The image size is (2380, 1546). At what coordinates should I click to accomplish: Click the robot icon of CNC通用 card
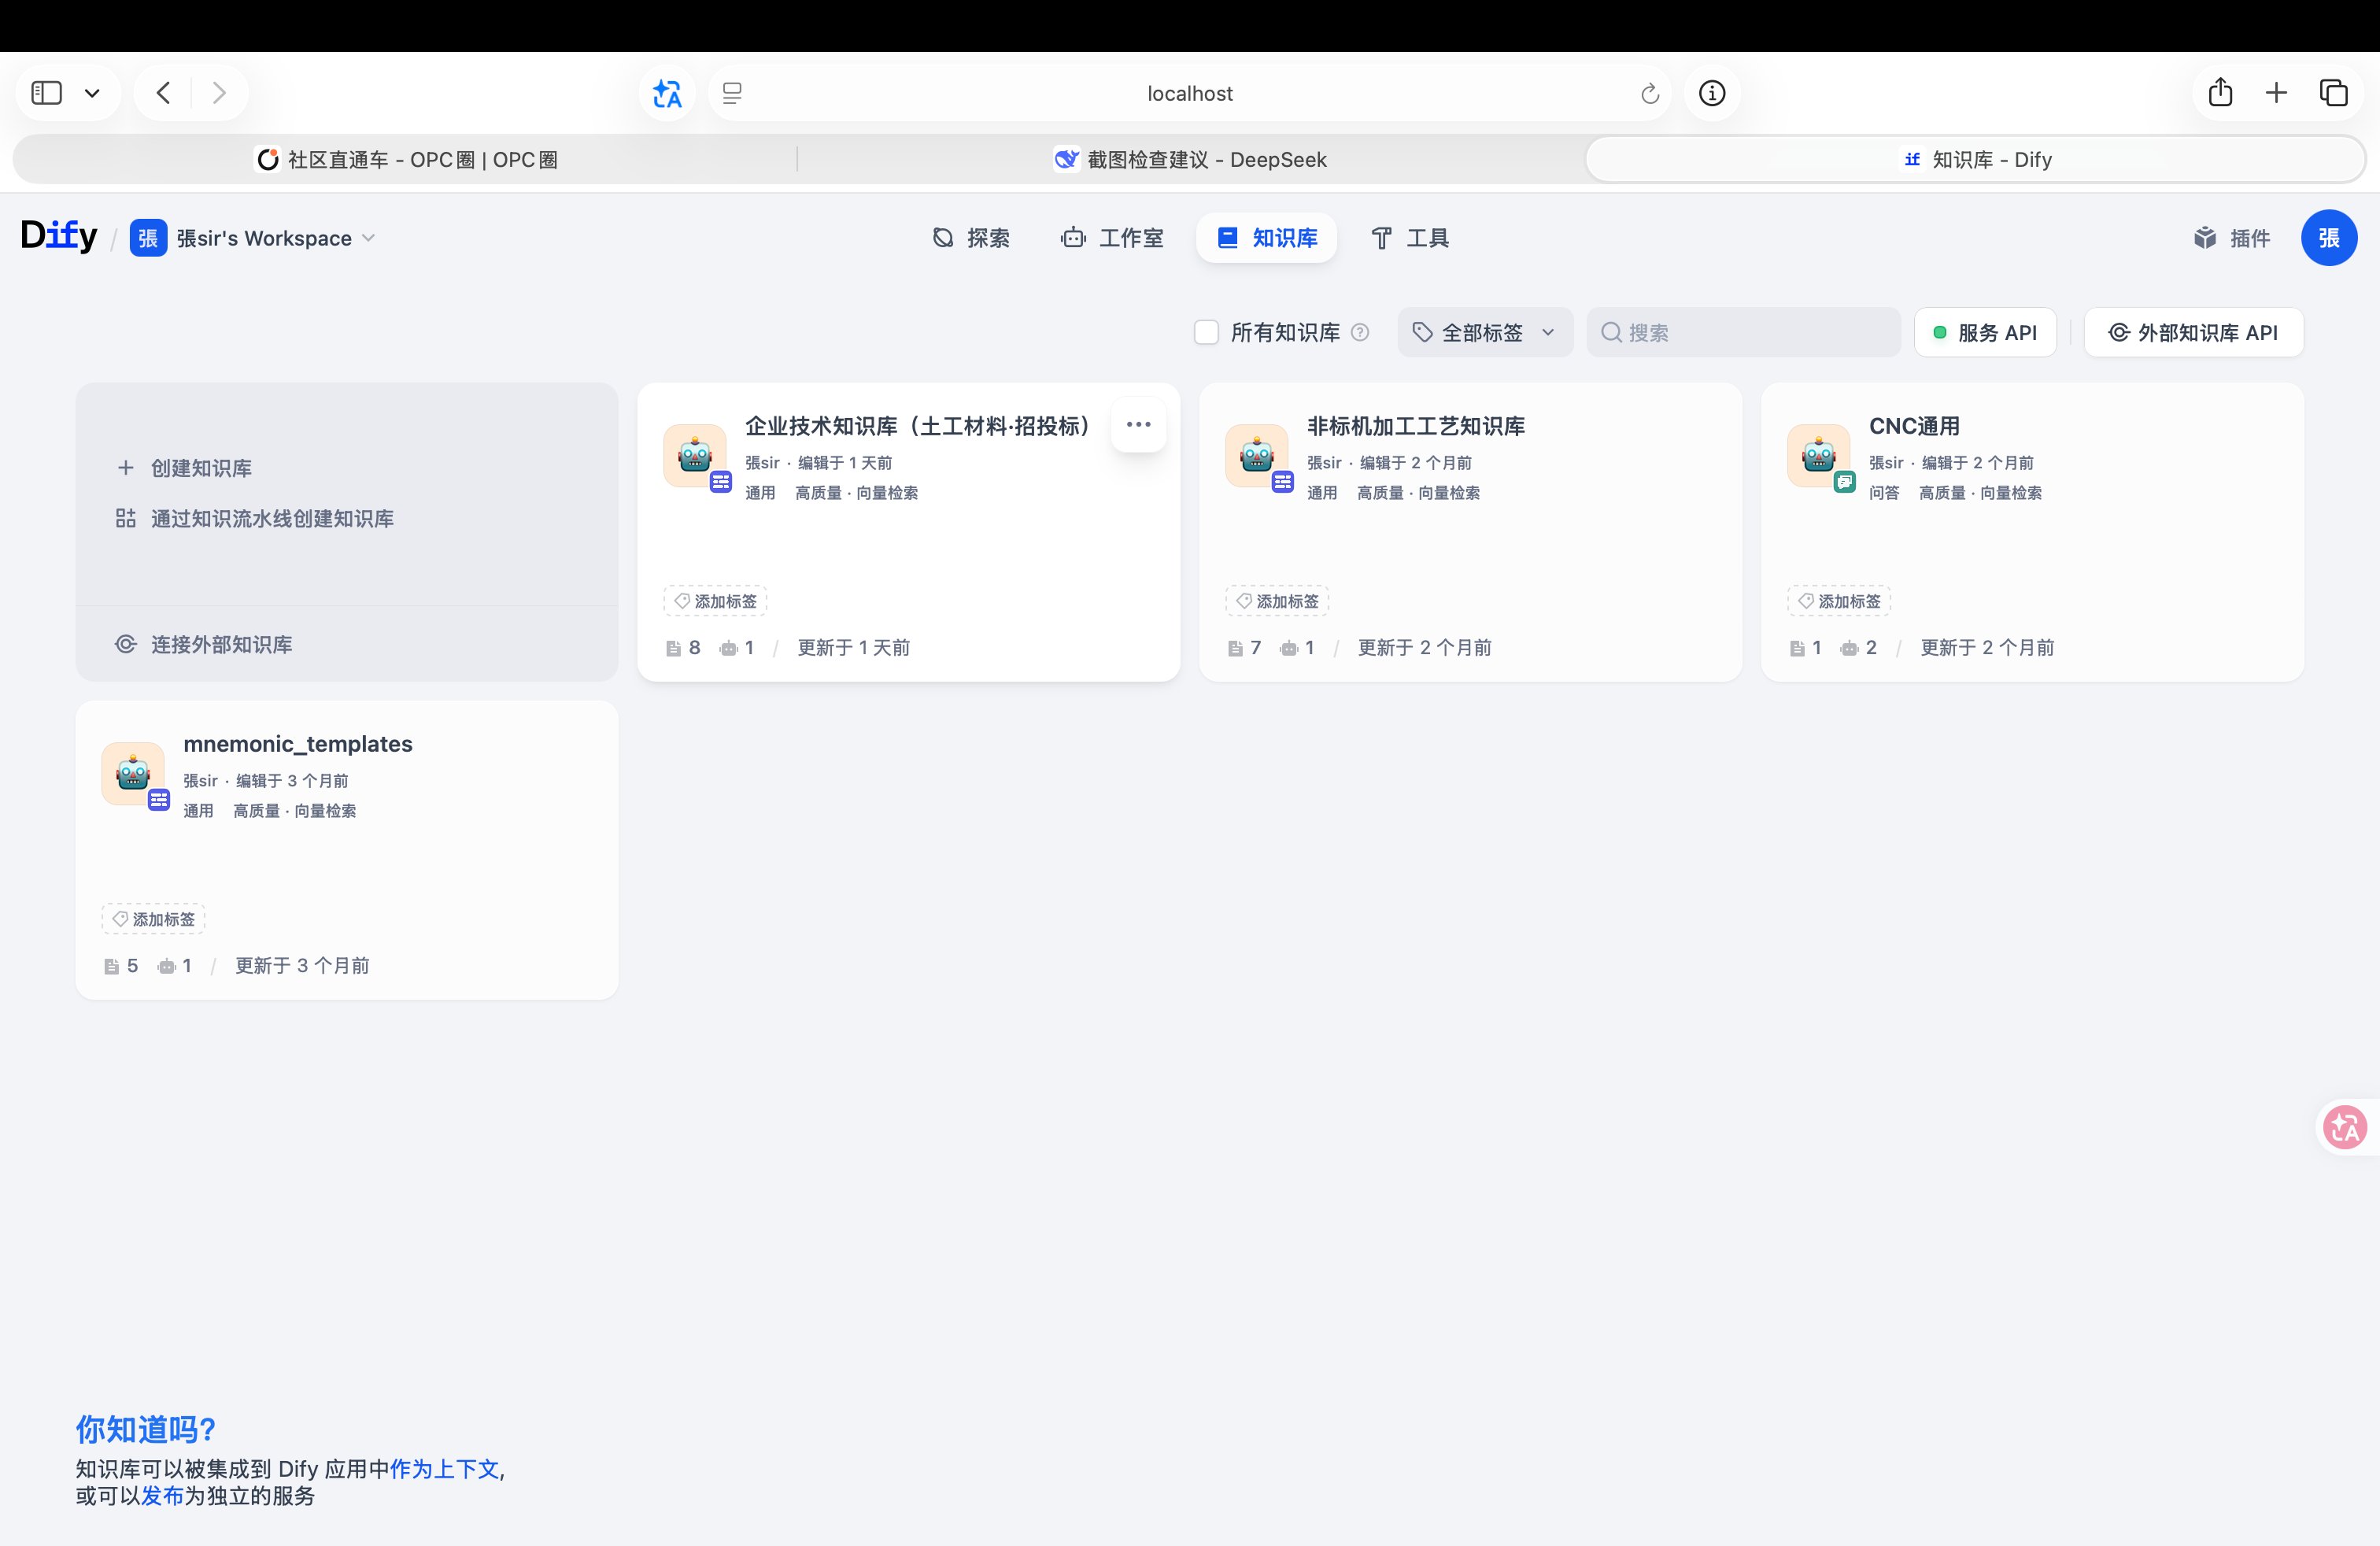coord(1818,456)
